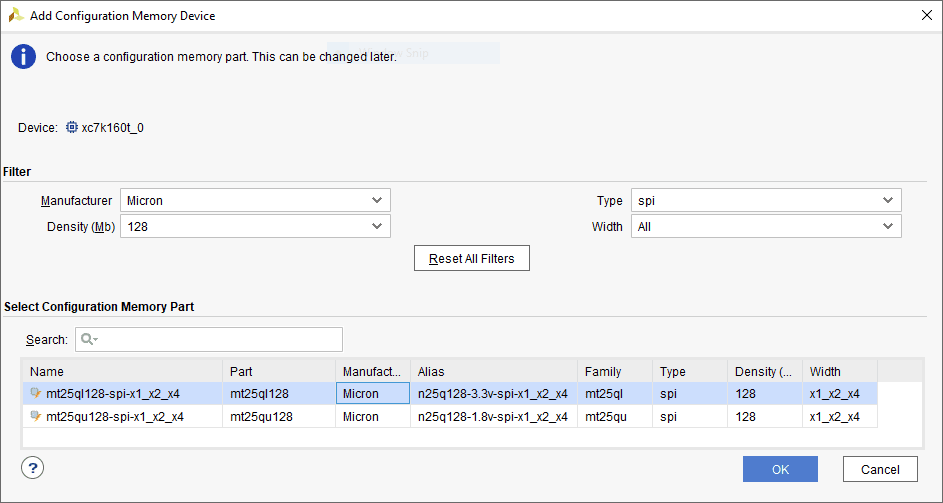This screenshot has width=943, height=503.
Task: Sort table by the Name column header
Action: [x=120, y=372]
